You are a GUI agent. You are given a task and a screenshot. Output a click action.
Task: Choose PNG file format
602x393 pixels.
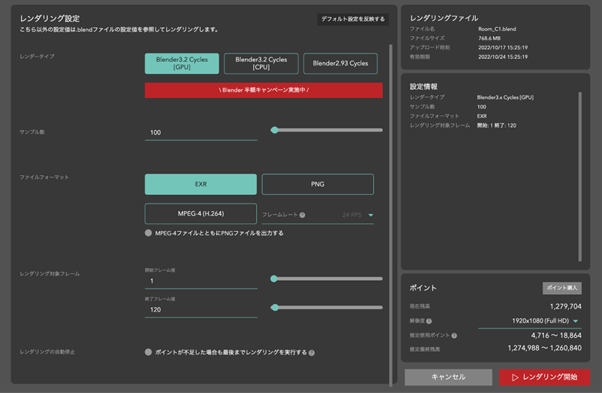tap(318, 184)
